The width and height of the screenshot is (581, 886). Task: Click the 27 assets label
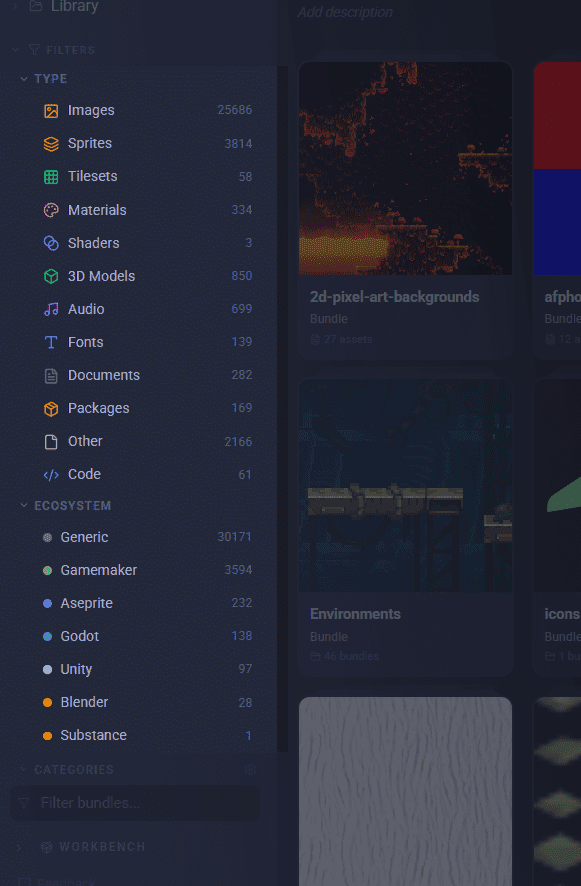click(x=348, y=340)
